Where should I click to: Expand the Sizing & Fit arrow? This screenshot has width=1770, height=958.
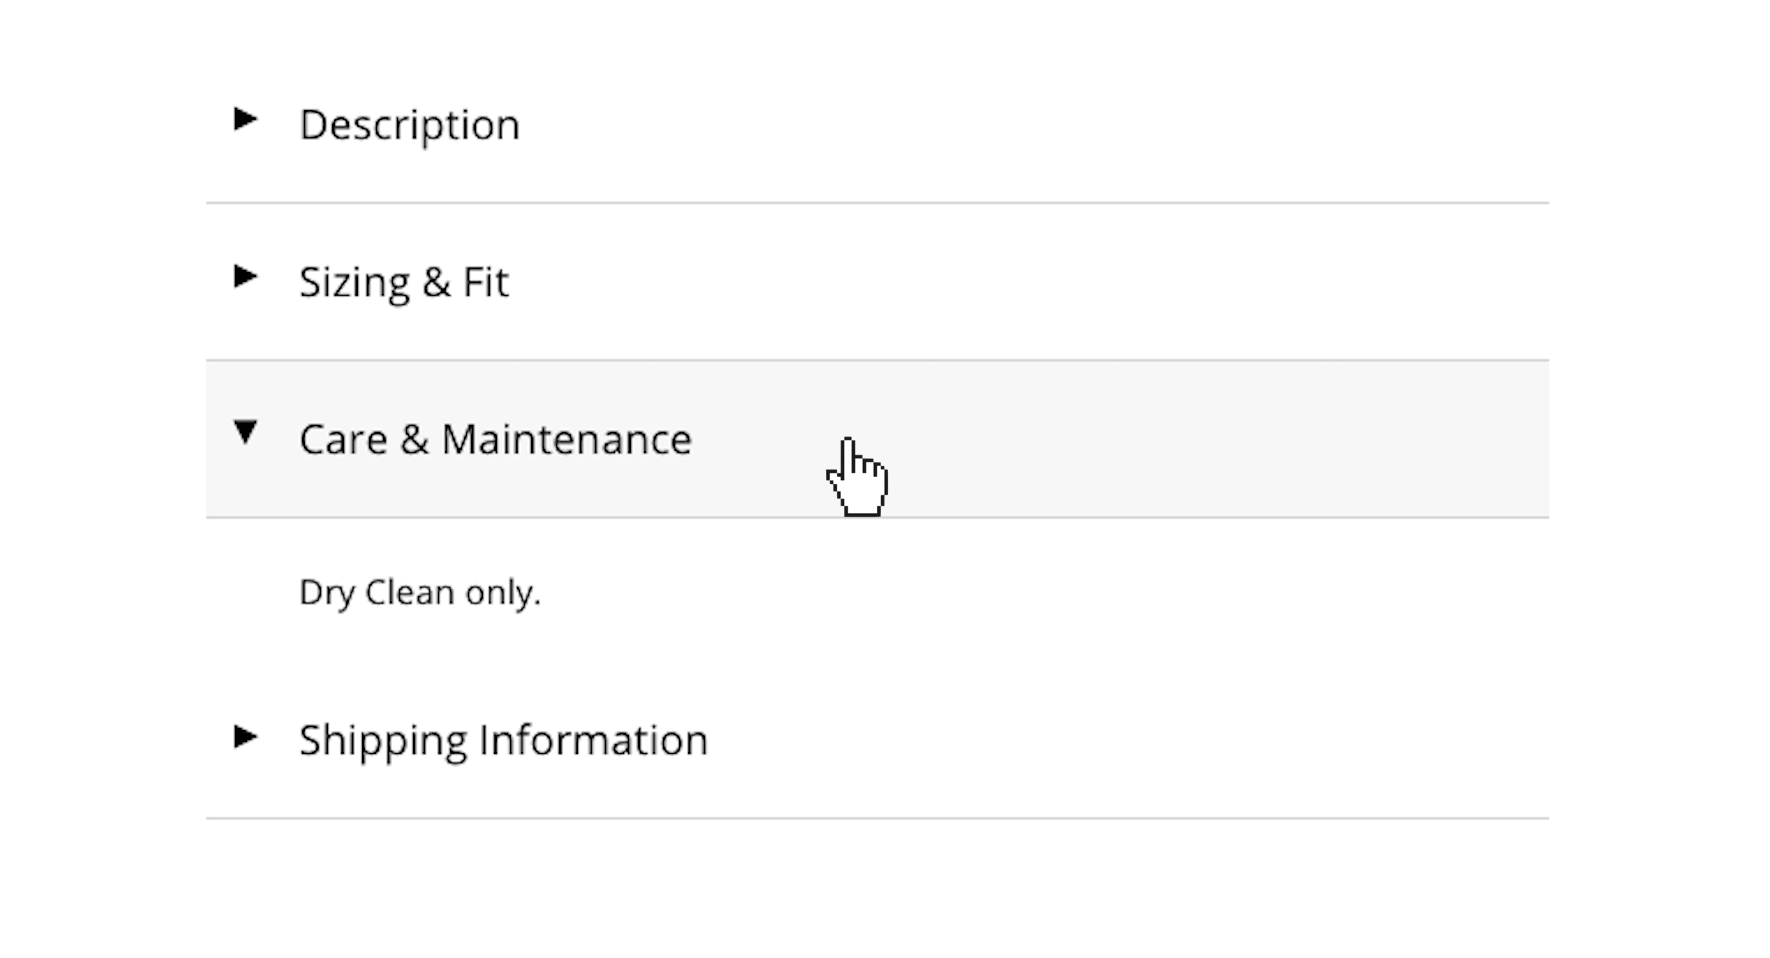pos(245,277)
